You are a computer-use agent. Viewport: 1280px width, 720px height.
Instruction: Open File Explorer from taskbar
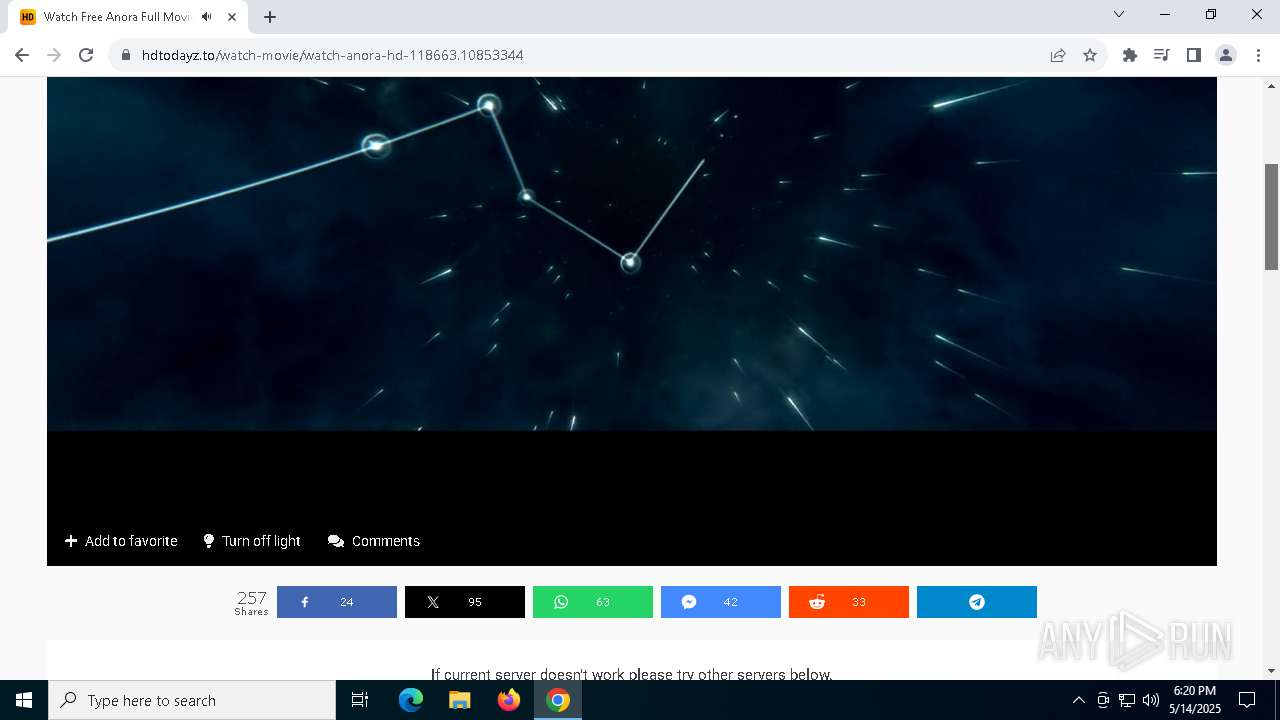point(460,700)
